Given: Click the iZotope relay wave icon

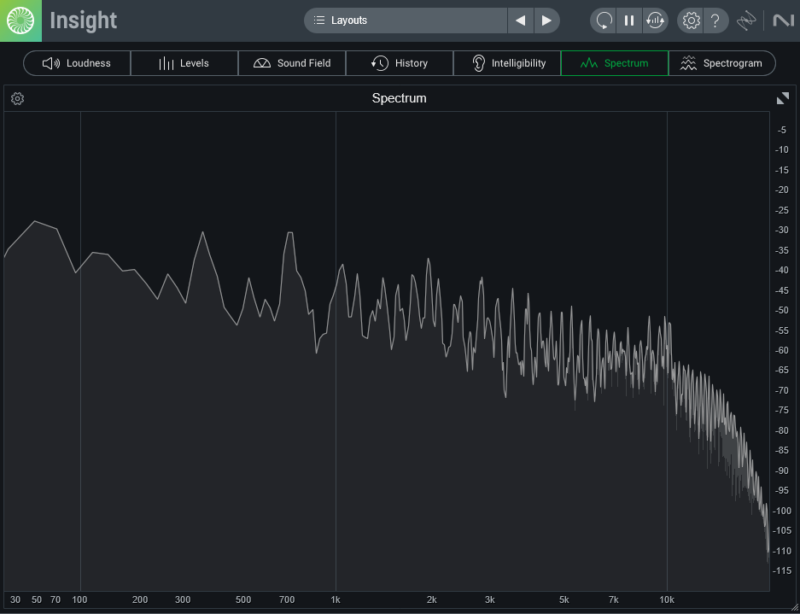Looking at the screenshot, I should pos(748,20).
